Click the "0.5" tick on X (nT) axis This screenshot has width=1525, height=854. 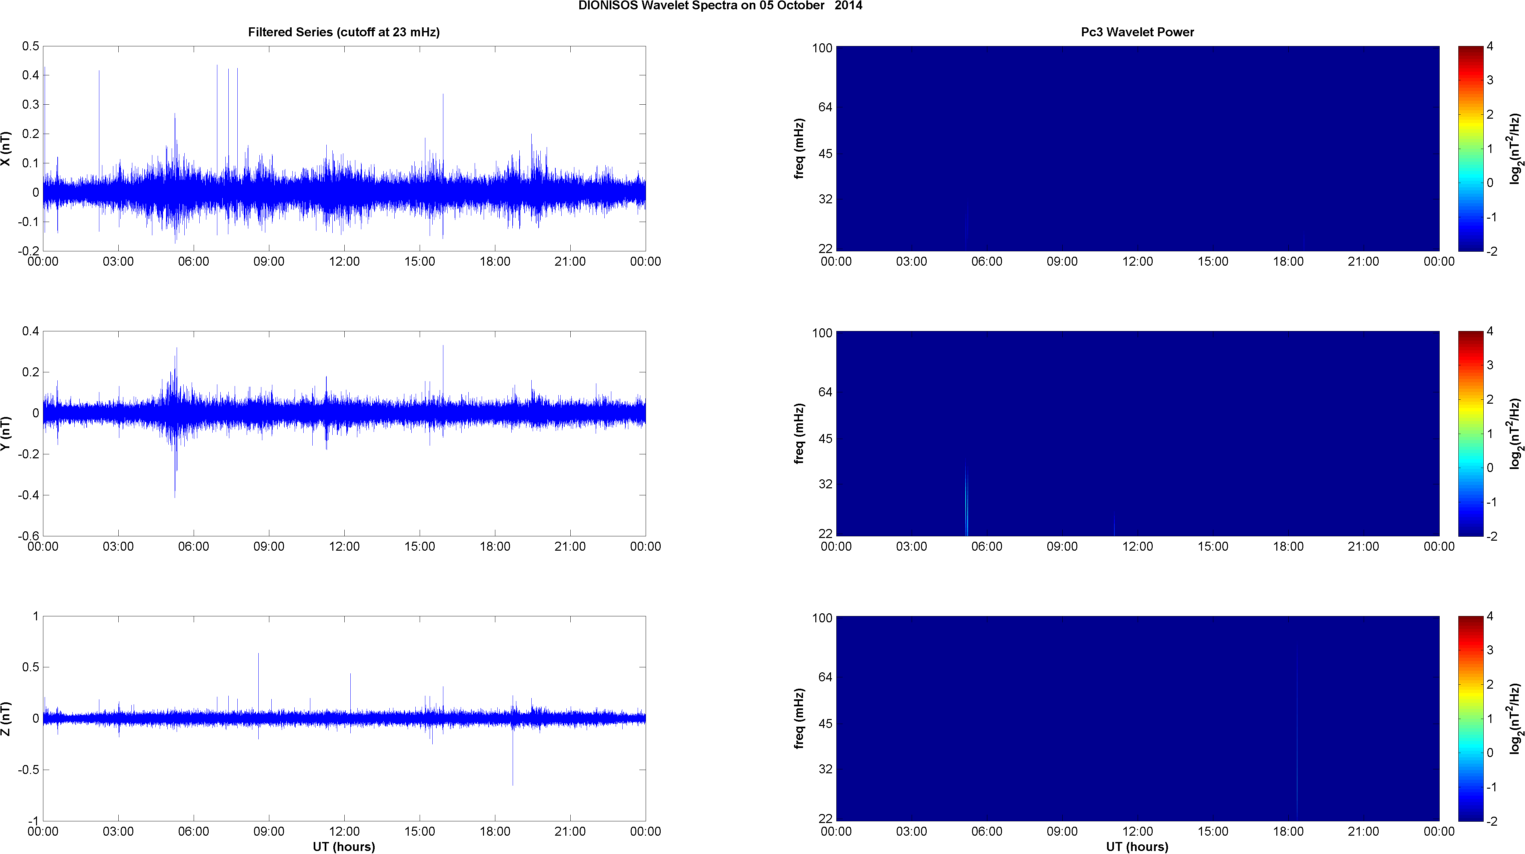pos(30,47)
